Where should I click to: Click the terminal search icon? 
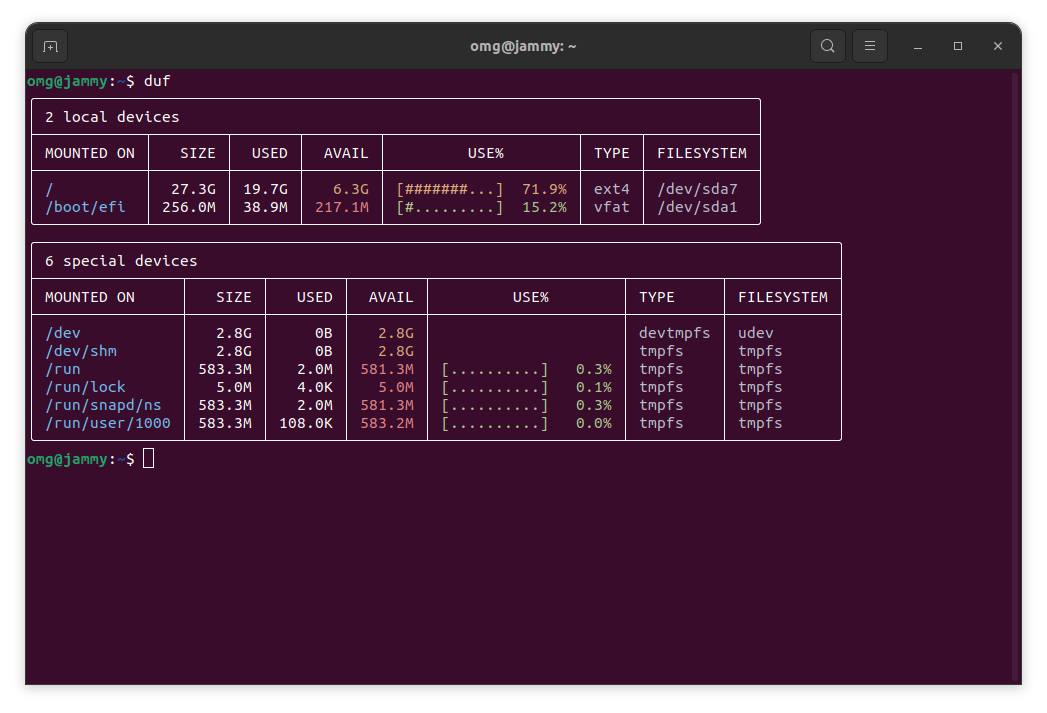click(x=827, y=46)
